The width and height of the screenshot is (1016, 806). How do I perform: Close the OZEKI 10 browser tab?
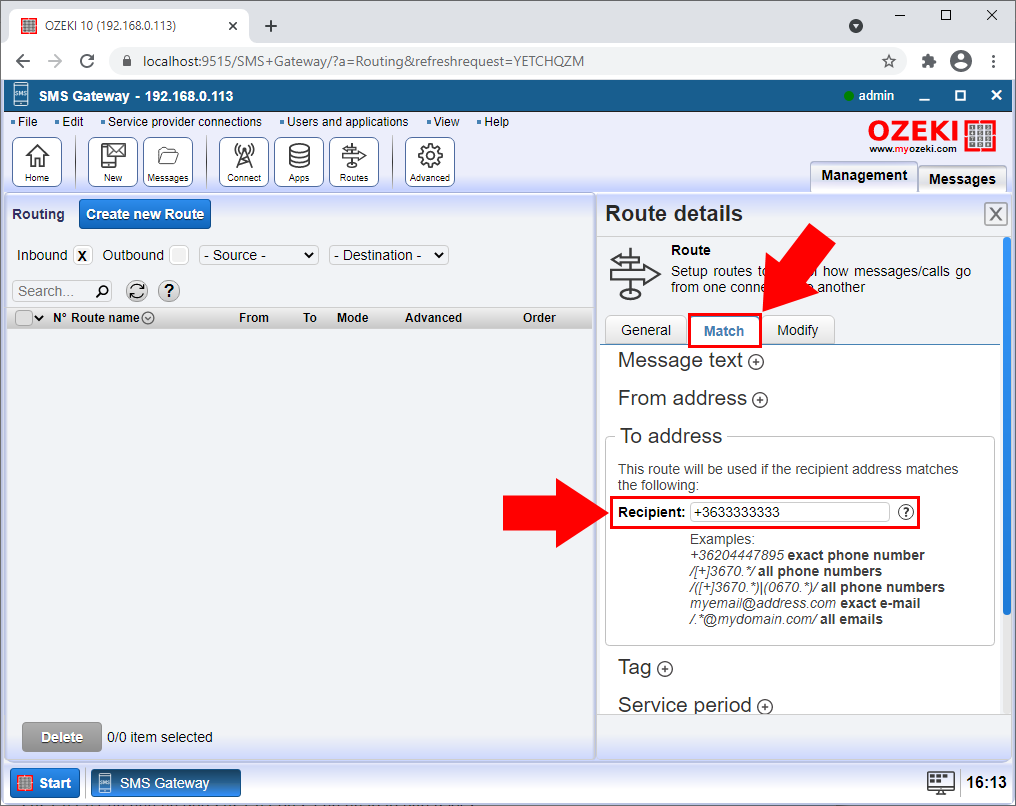click(233, 26)
